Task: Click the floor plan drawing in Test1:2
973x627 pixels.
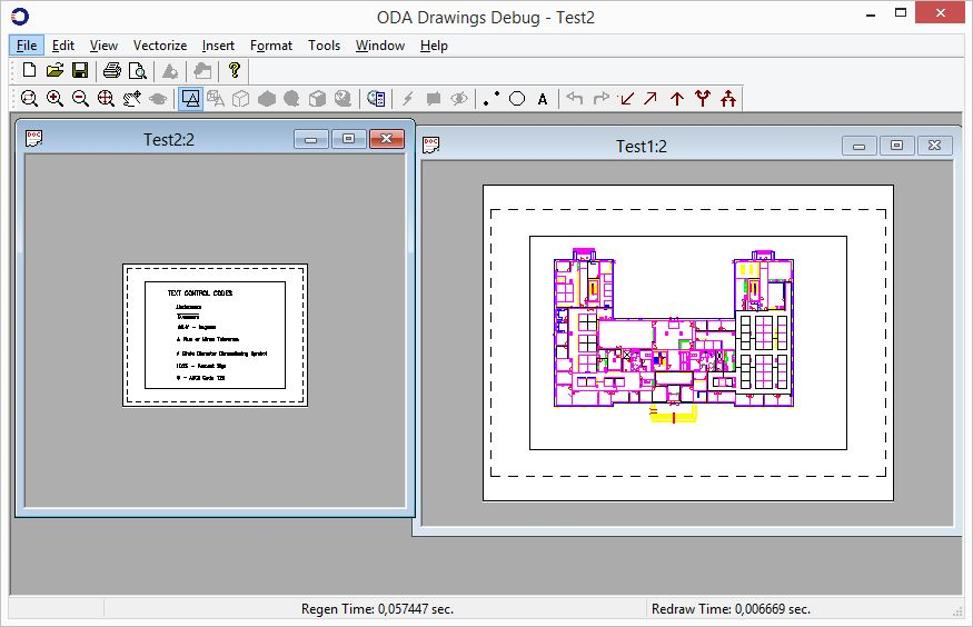Action: click(x=674, y=336)
